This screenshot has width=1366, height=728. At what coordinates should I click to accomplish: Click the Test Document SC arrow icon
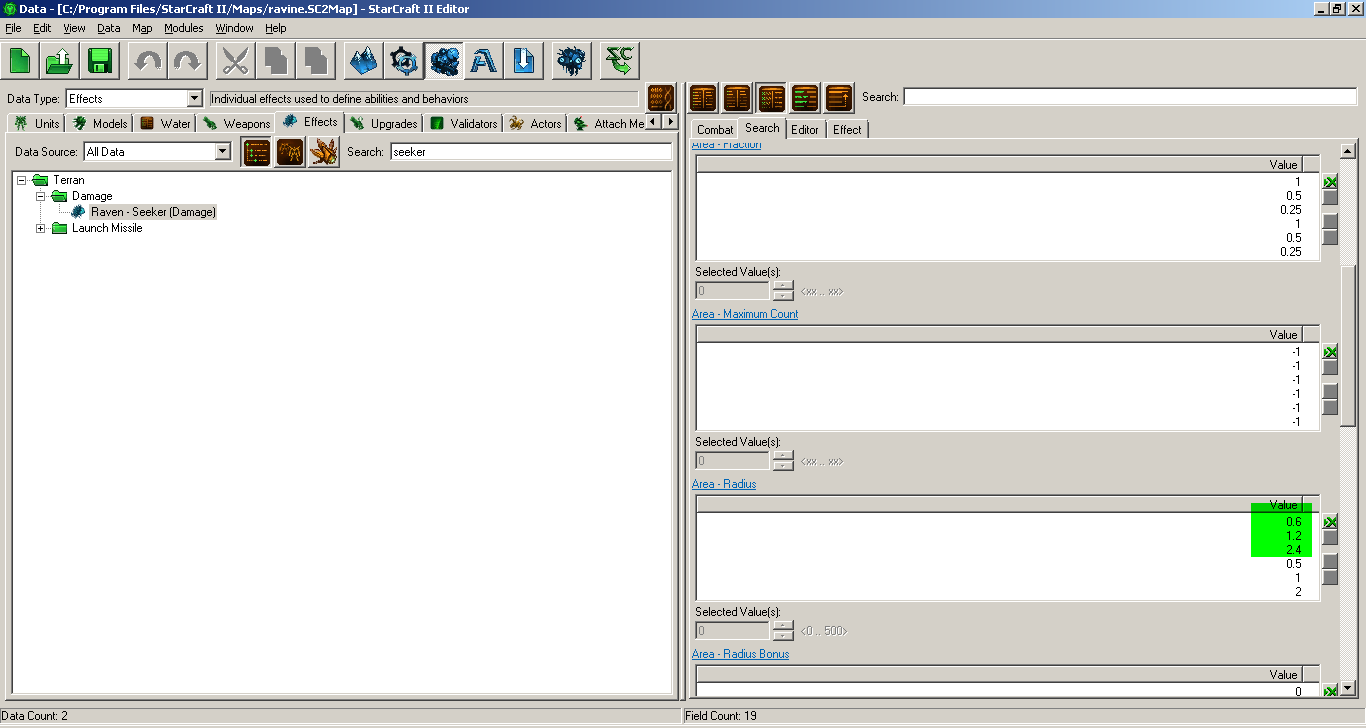click(621, 62)
